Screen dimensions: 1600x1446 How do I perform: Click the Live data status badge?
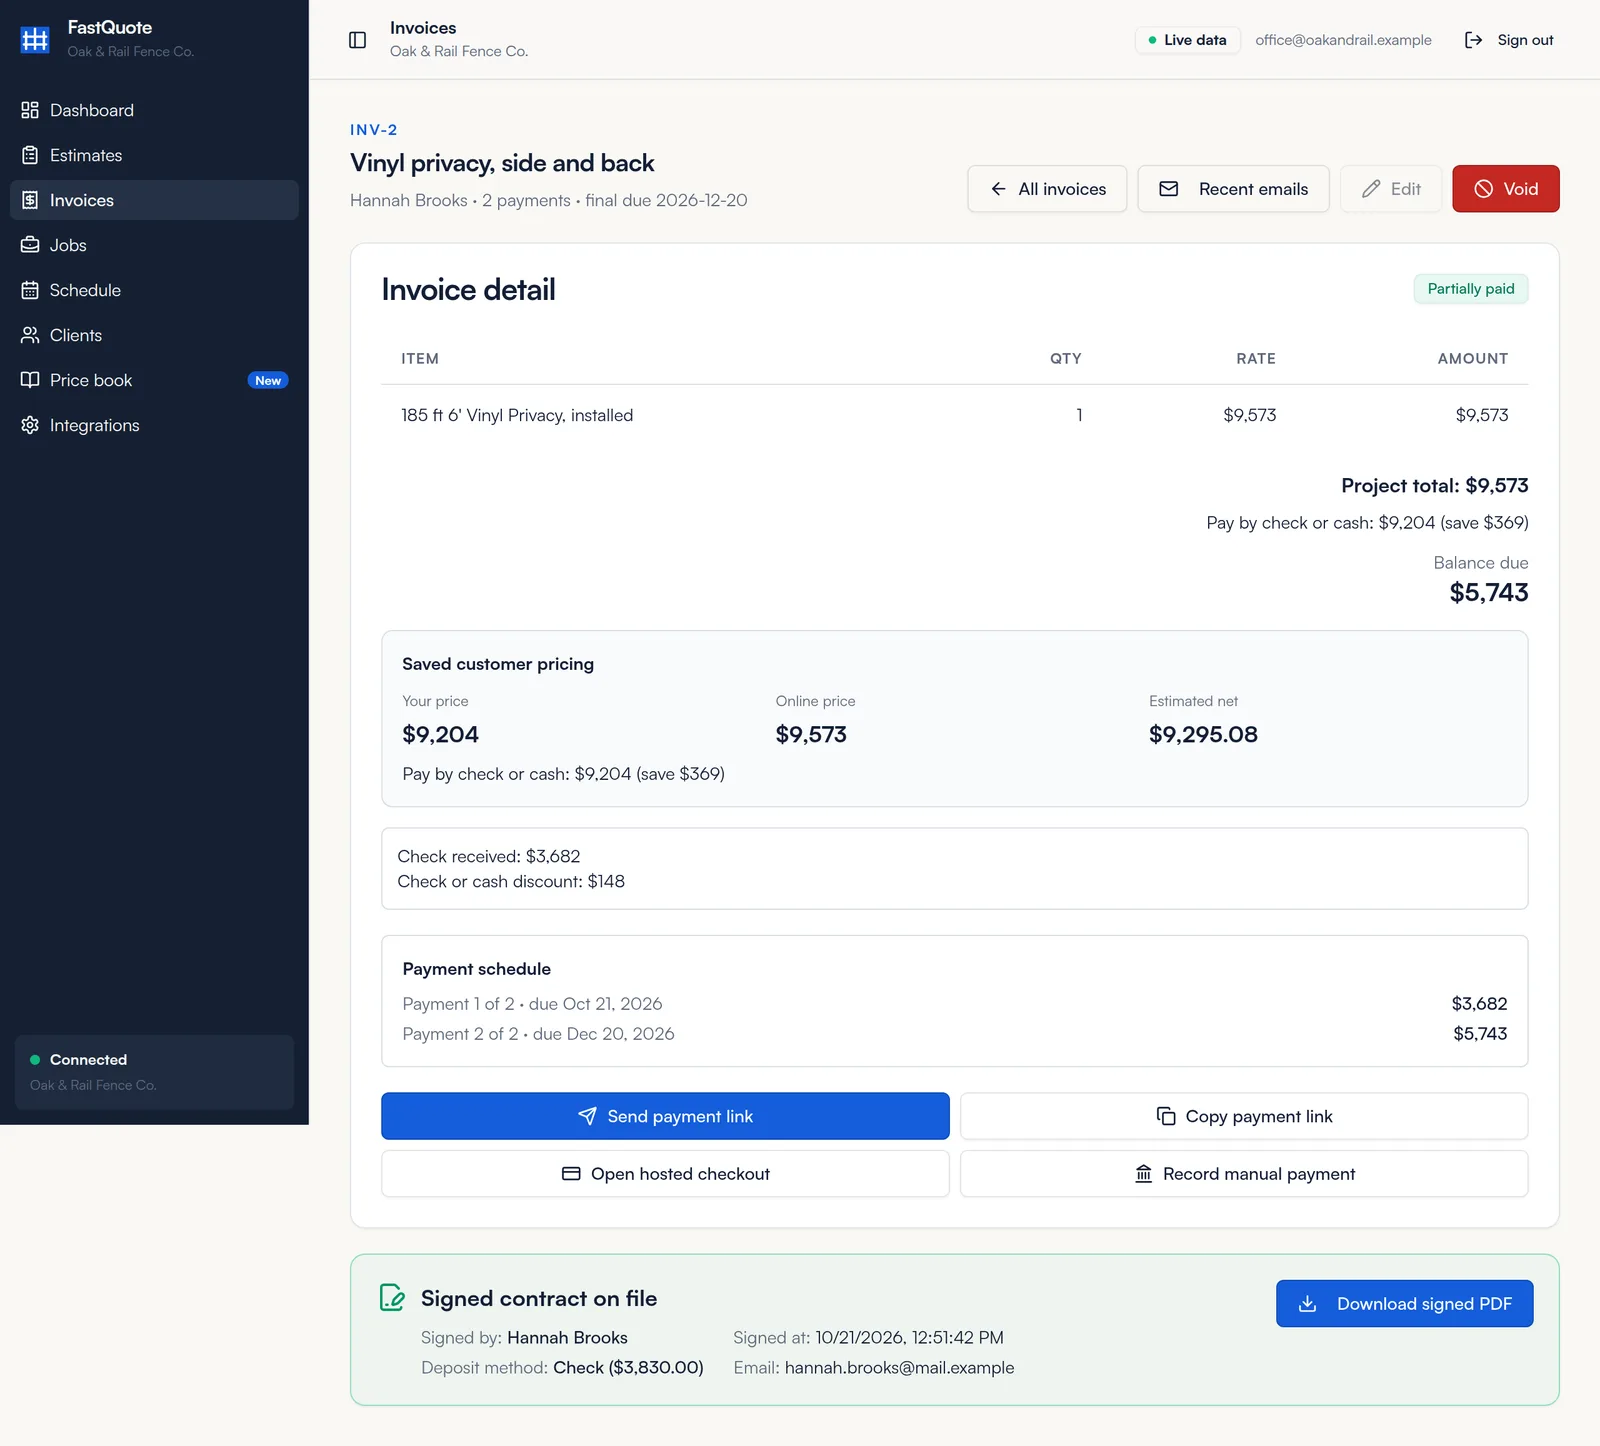point(1187,40)
